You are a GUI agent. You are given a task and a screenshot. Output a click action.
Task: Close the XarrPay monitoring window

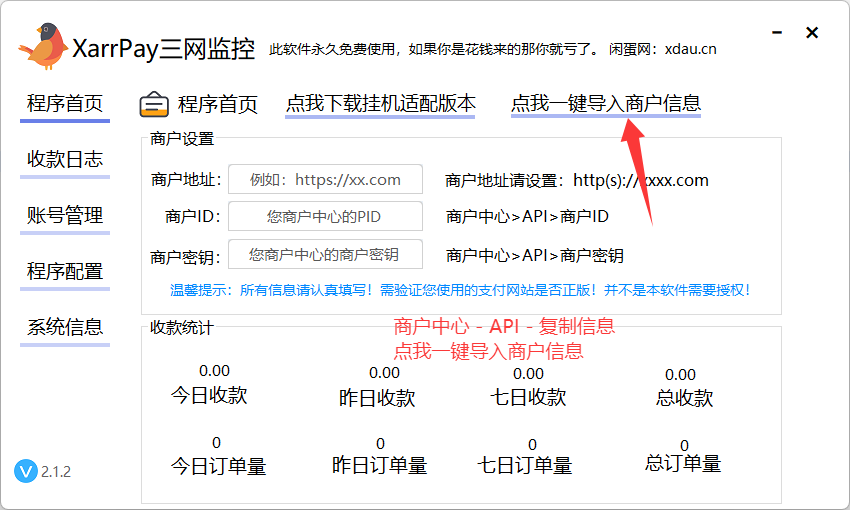click(812, 33)
